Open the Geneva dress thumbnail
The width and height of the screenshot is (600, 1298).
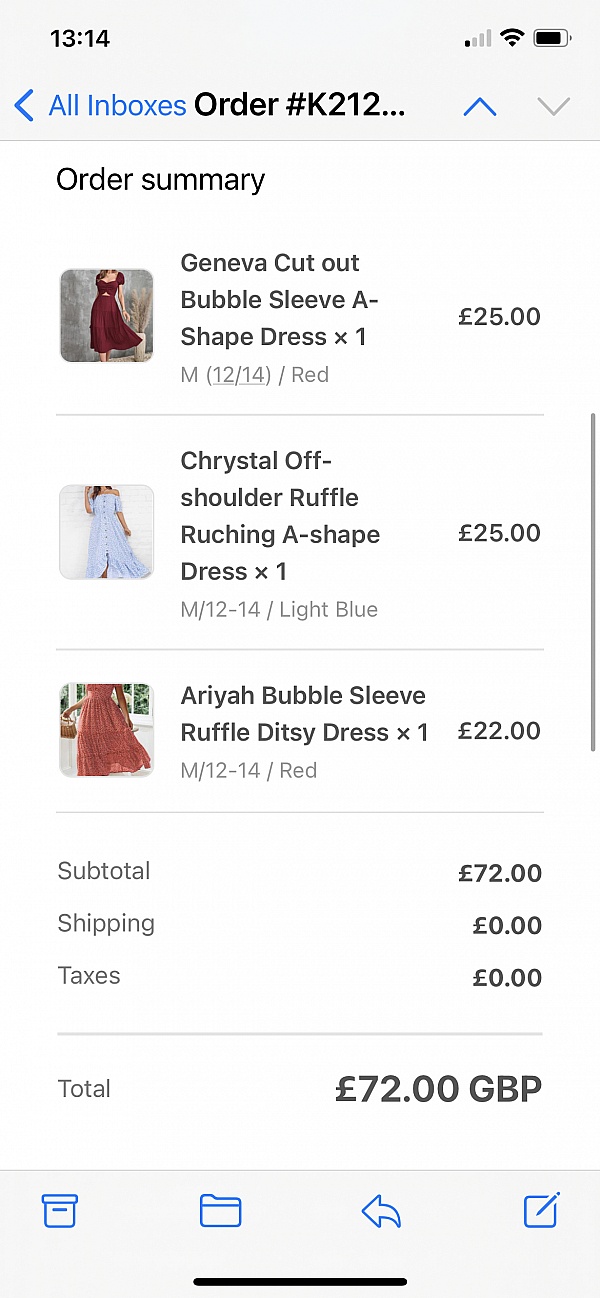point(106,315)
